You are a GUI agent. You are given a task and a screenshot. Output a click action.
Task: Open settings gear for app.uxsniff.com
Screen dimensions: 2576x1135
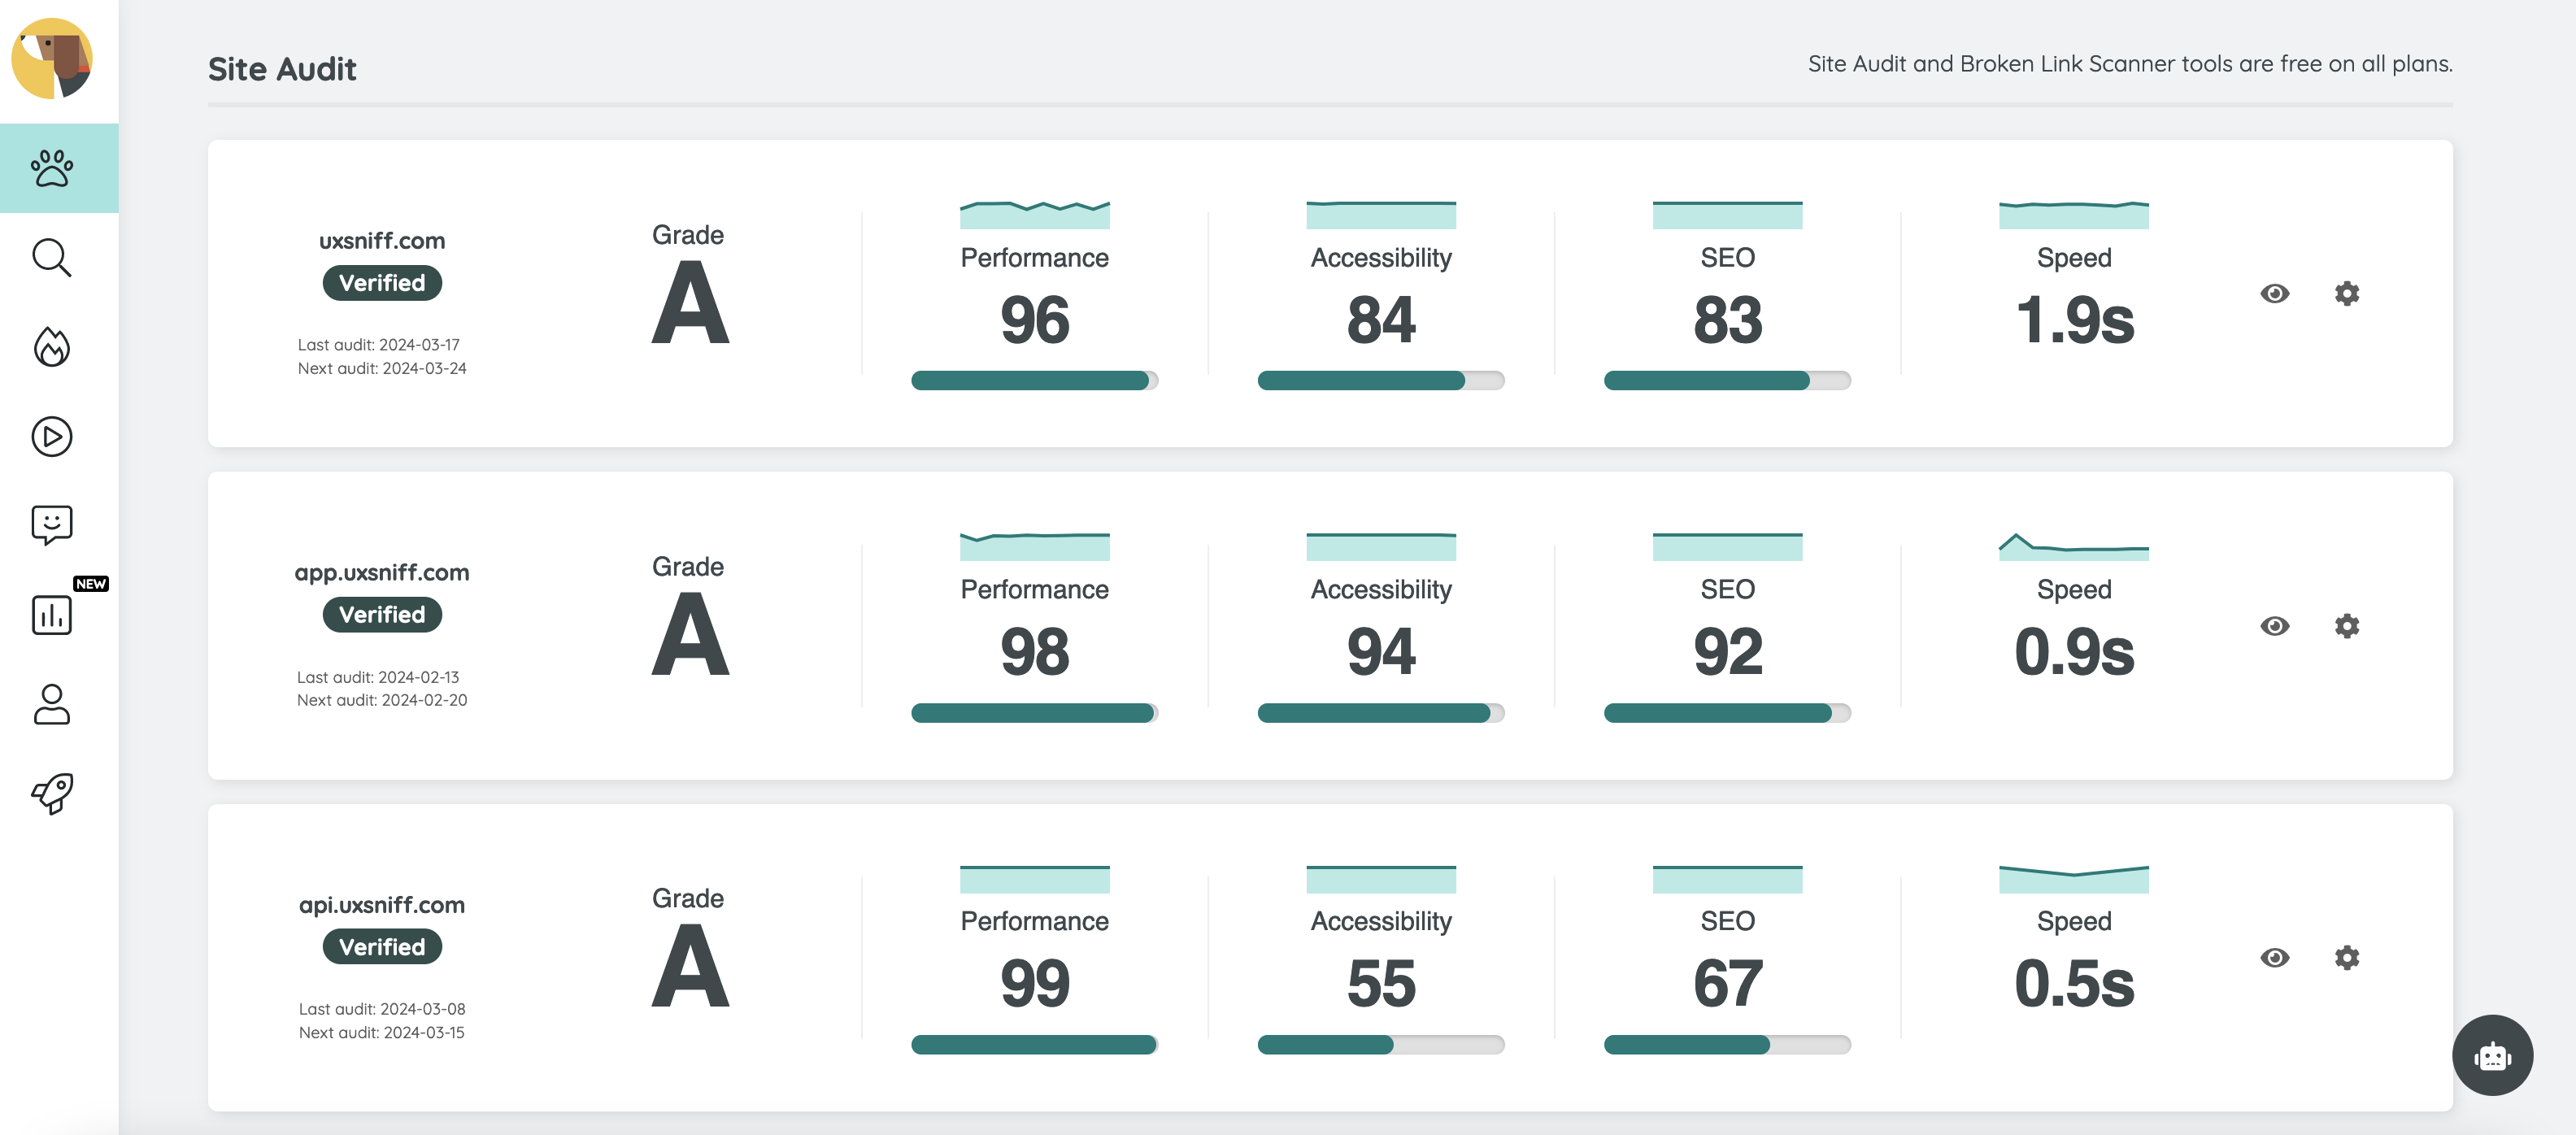(2347, 626)
